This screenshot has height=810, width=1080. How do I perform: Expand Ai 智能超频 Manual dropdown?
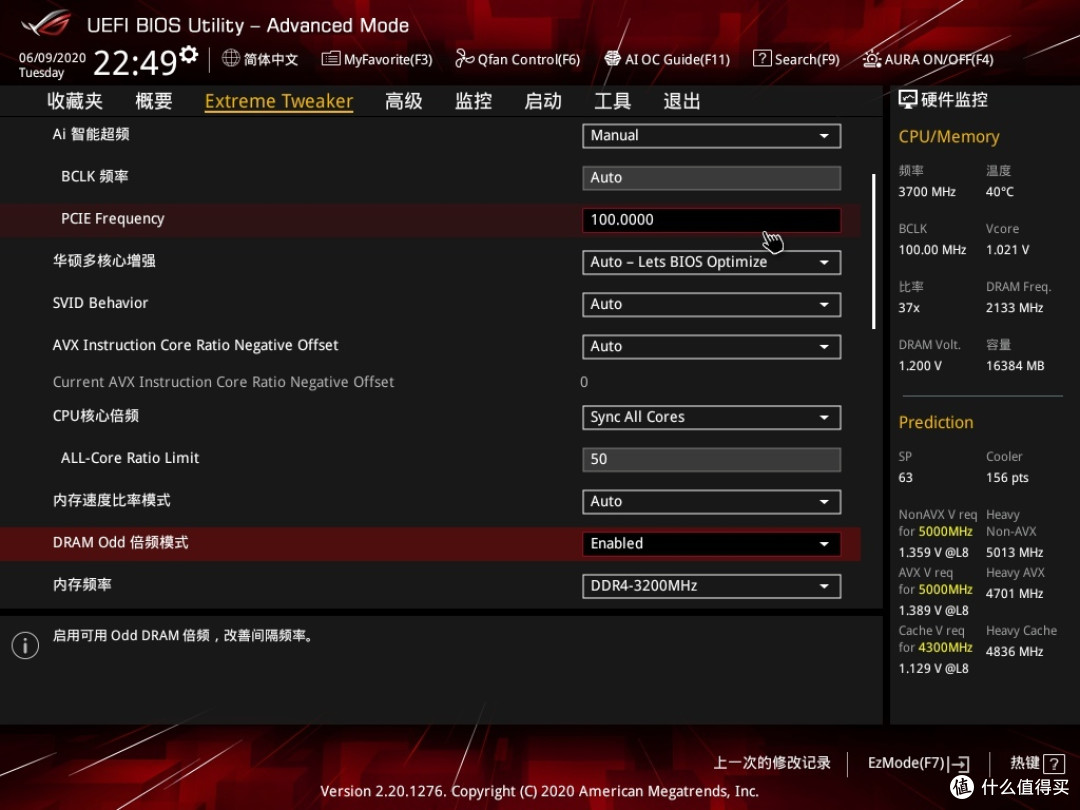[x=712, y=136]
